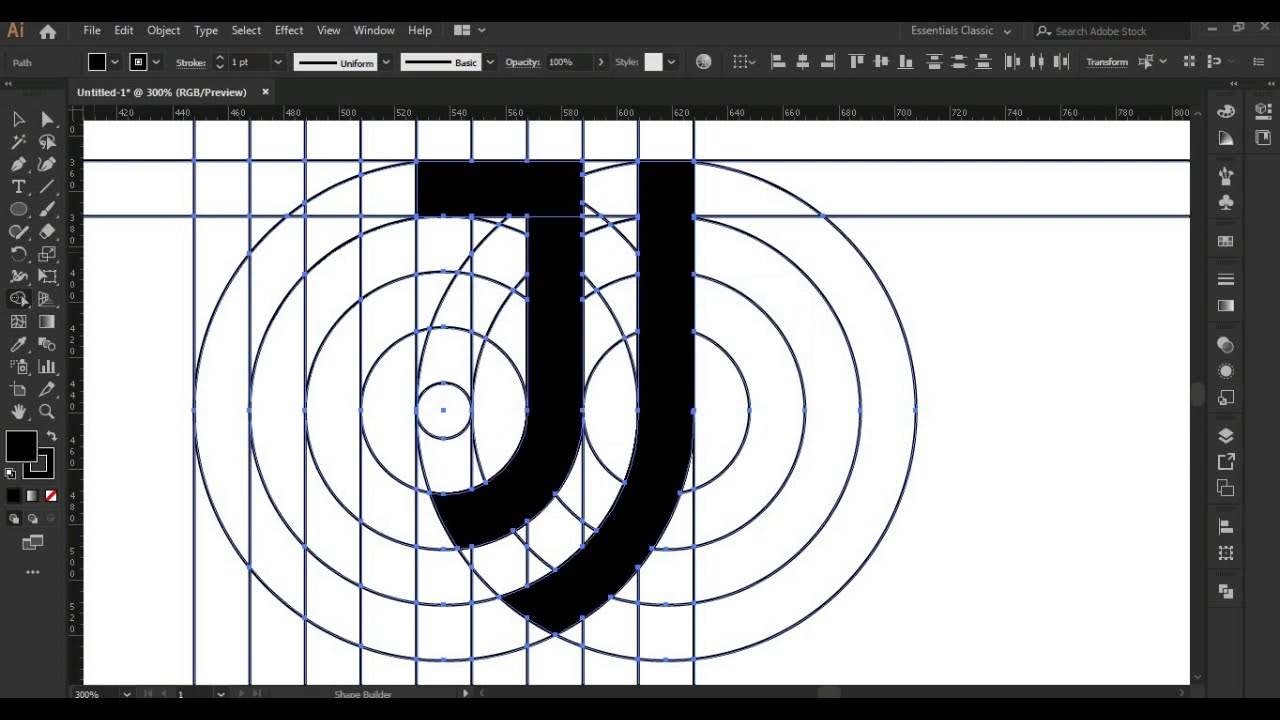Viewport: 1280px width, 720px height.
Task: Open the zoom level dropdown at 300%
Action: (x=127, y=694)
